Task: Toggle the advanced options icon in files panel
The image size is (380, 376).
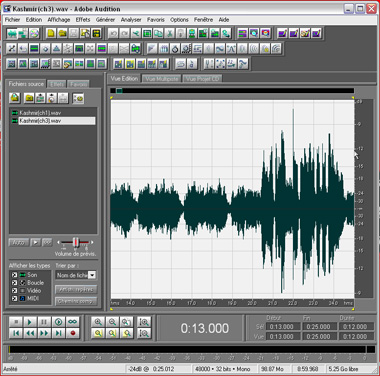Action: (78, 98)
